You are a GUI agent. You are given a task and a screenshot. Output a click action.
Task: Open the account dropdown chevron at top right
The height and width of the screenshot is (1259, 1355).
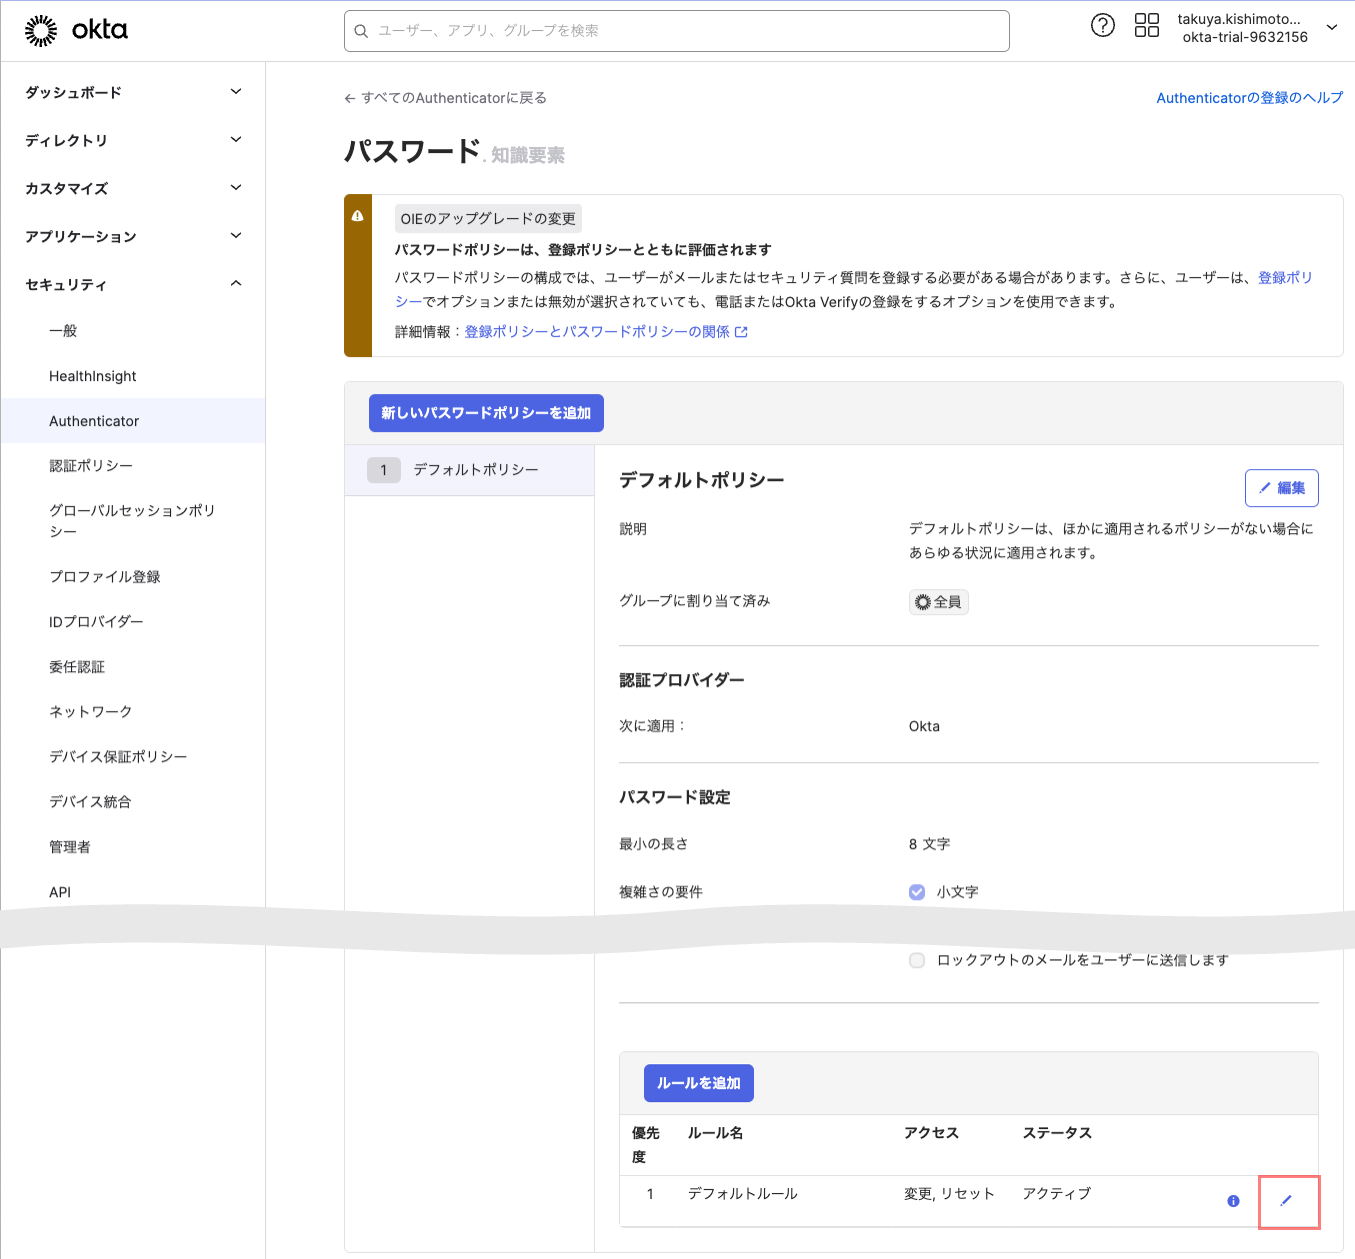click(1331, 28)
